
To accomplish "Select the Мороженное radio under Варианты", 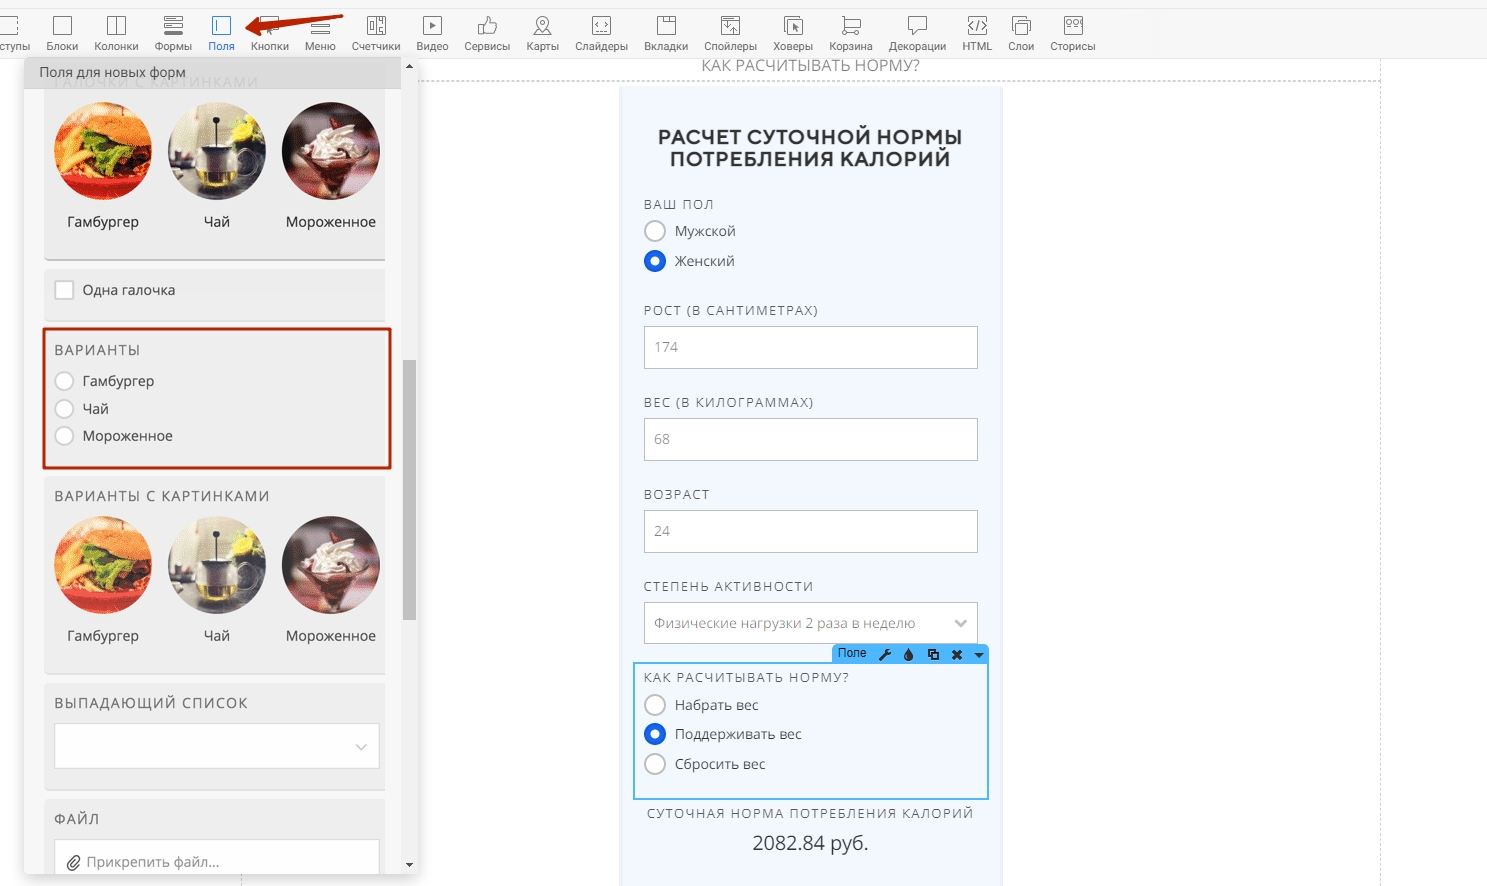I will 64,436.
